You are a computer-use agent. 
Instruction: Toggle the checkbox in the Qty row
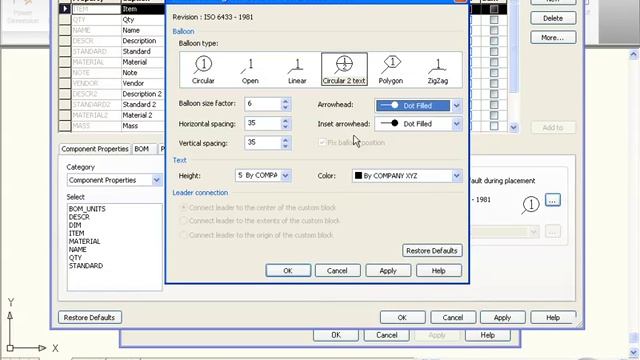[494, 20]
